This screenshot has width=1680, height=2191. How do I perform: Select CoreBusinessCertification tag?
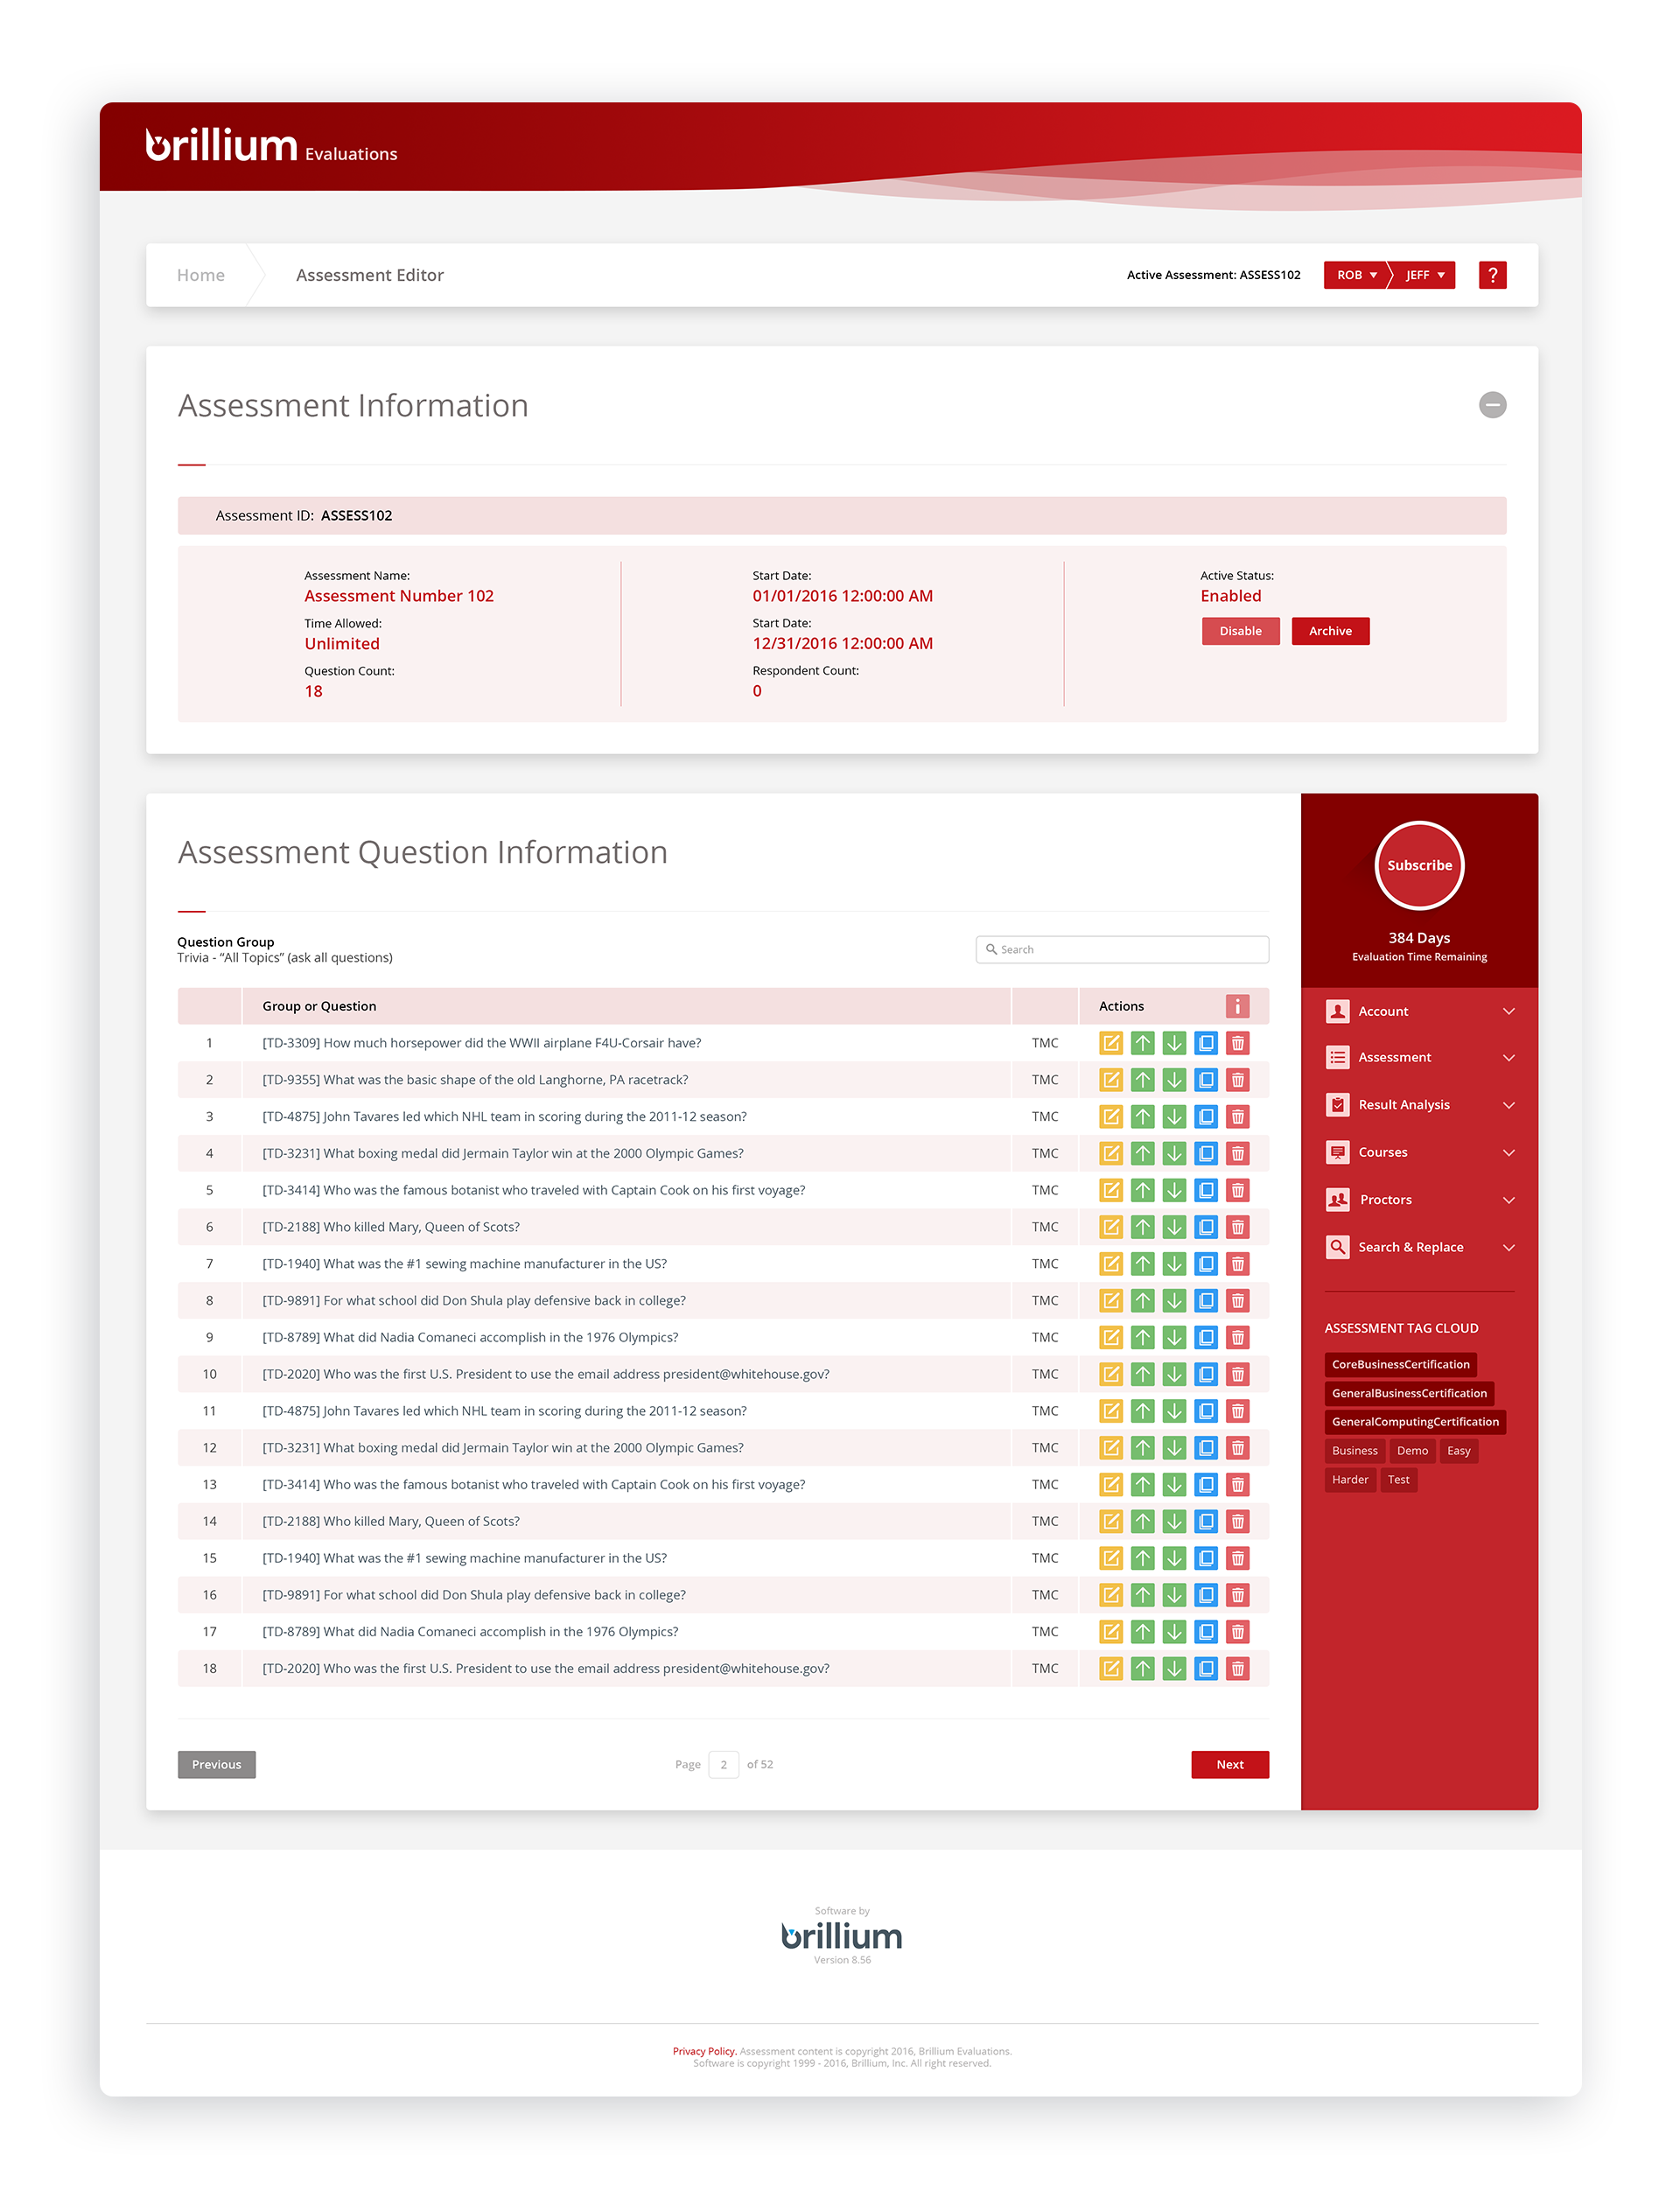1400,1364
